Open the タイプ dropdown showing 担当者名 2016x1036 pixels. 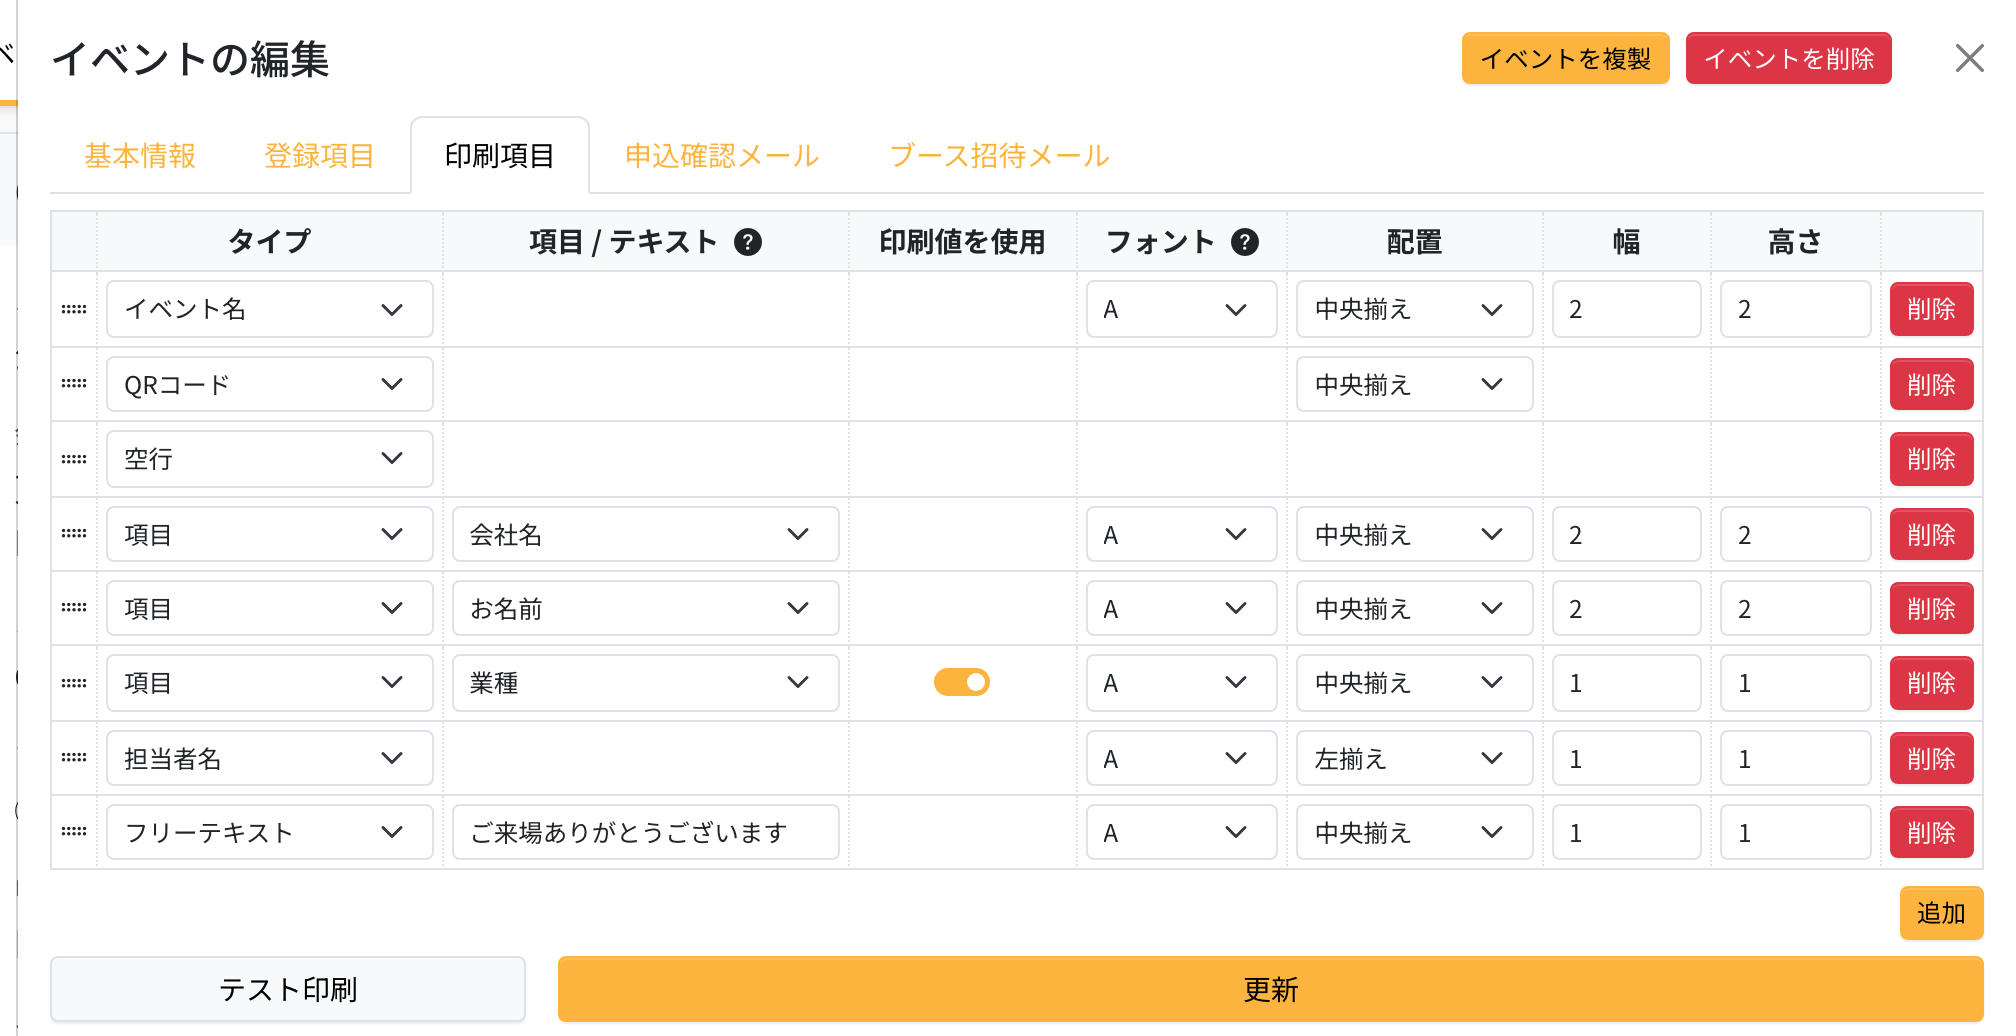[270, 758]
